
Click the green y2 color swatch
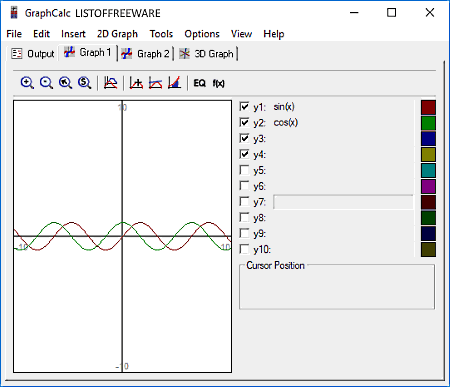428,123
